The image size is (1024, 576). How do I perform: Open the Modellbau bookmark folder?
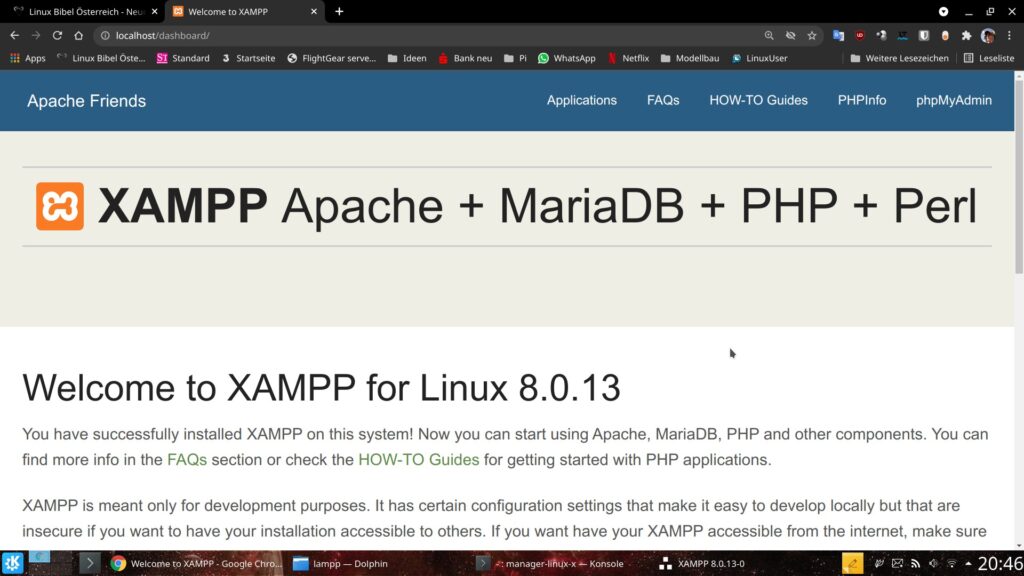point(690,58)
